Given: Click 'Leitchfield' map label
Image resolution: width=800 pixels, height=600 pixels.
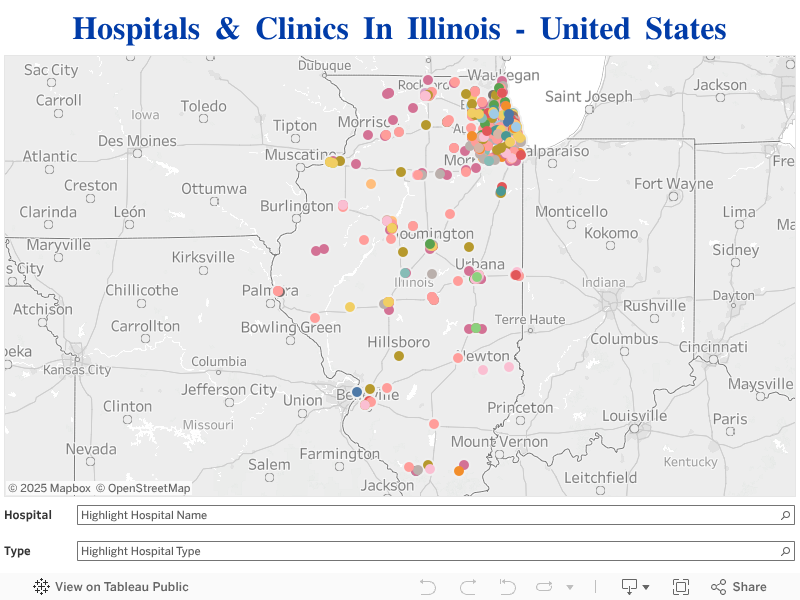Looking at the screenshot, I should click(x=600, y=478).
